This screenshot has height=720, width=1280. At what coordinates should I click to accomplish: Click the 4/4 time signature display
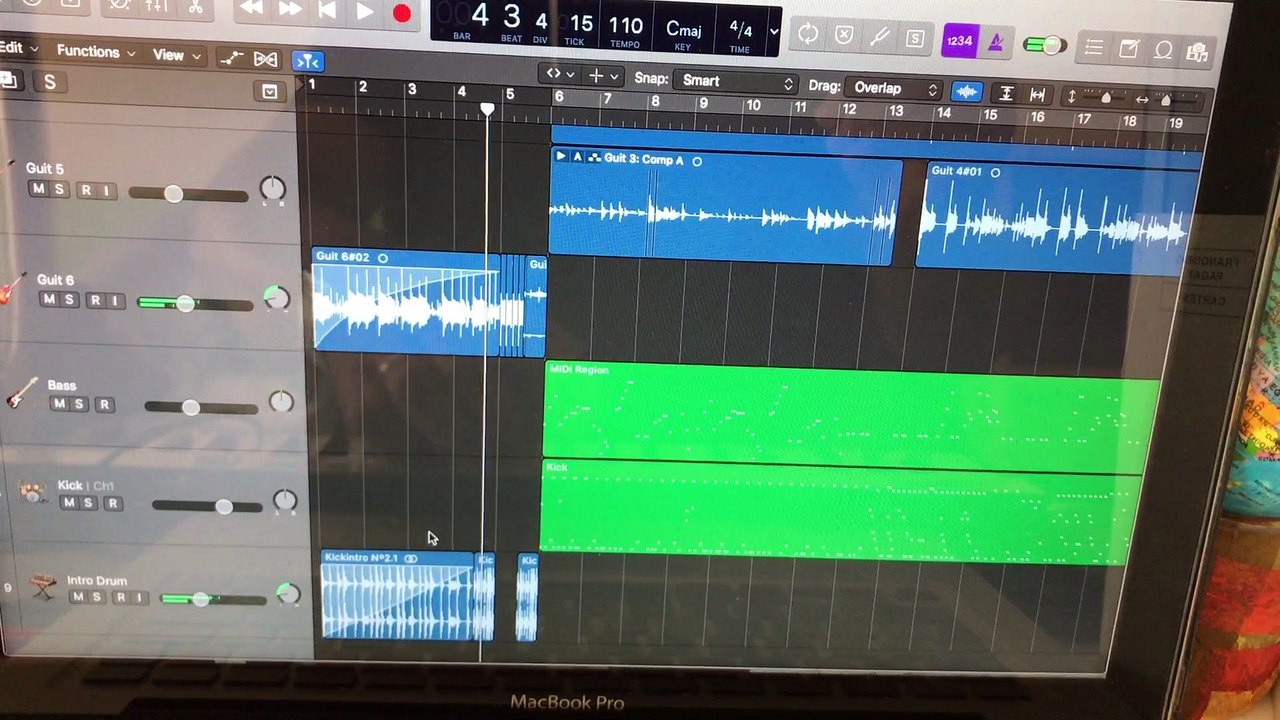click(x=740, y=30)
